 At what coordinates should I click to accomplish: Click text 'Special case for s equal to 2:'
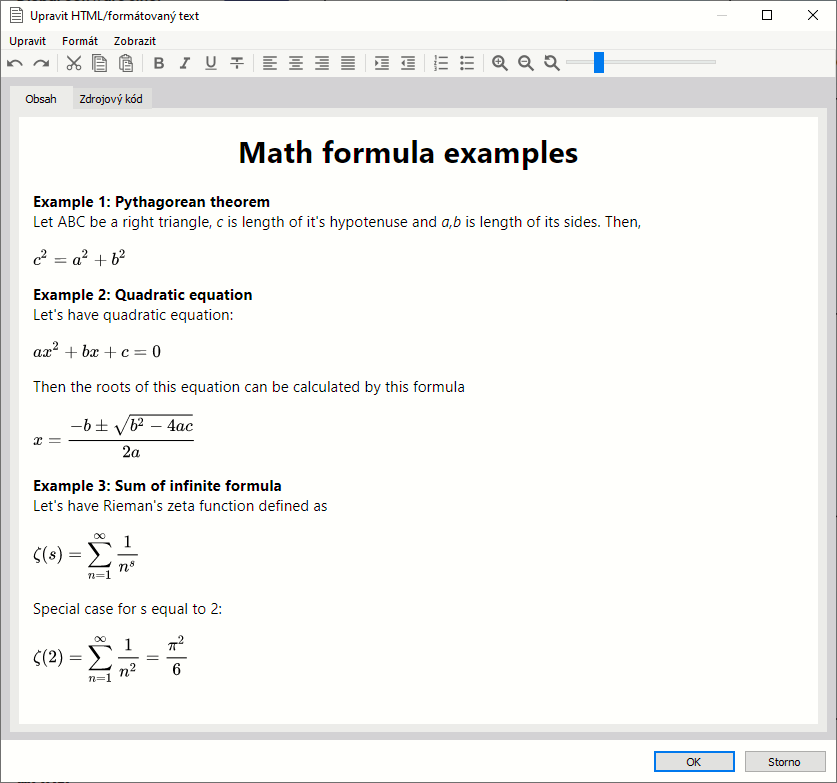[128, 609]
